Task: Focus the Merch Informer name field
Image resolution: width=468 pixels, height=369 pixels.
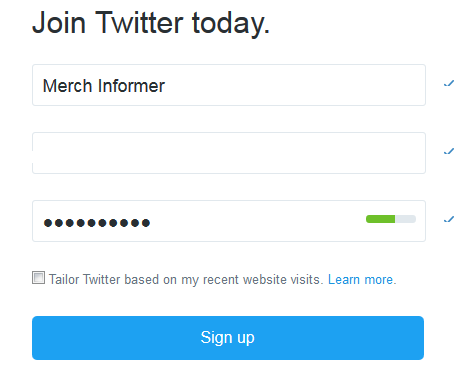Action: 229,85
